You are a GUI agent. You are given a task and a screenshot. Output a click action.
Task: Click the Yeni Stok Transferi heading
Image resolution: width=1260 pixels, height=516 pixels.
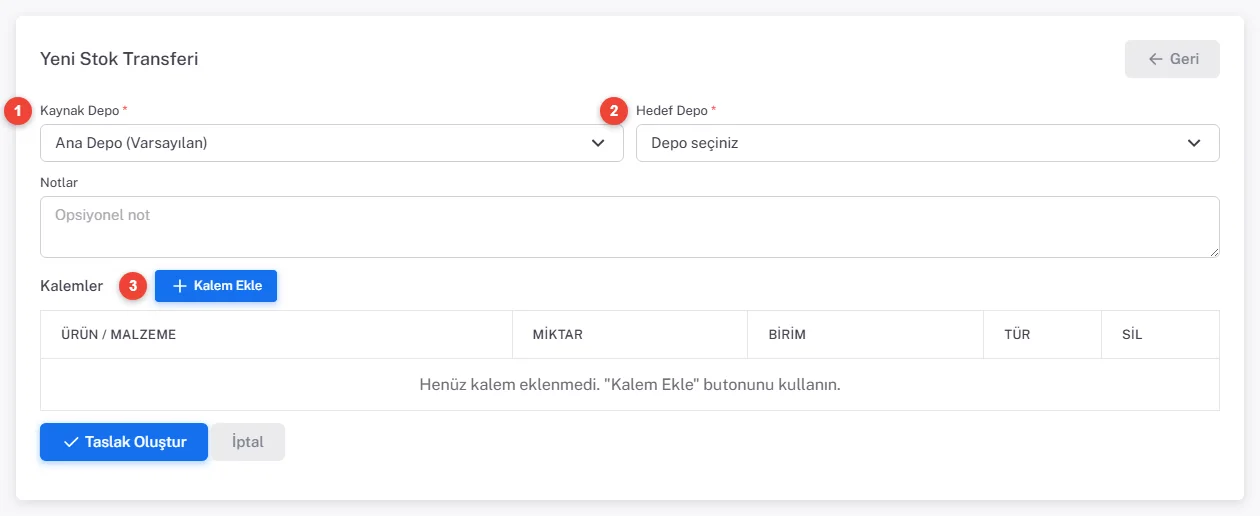click(x=119, y=59)
